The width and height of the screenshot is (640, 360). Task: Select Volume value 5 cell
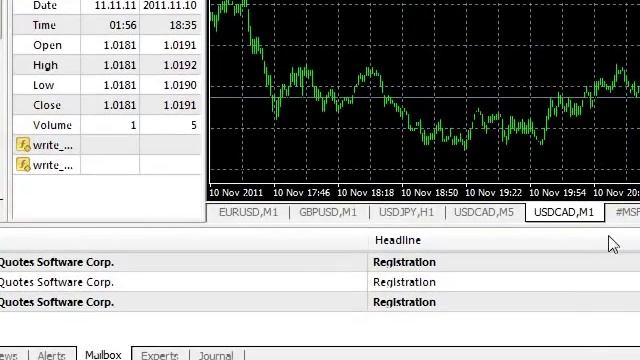[170, 125]
